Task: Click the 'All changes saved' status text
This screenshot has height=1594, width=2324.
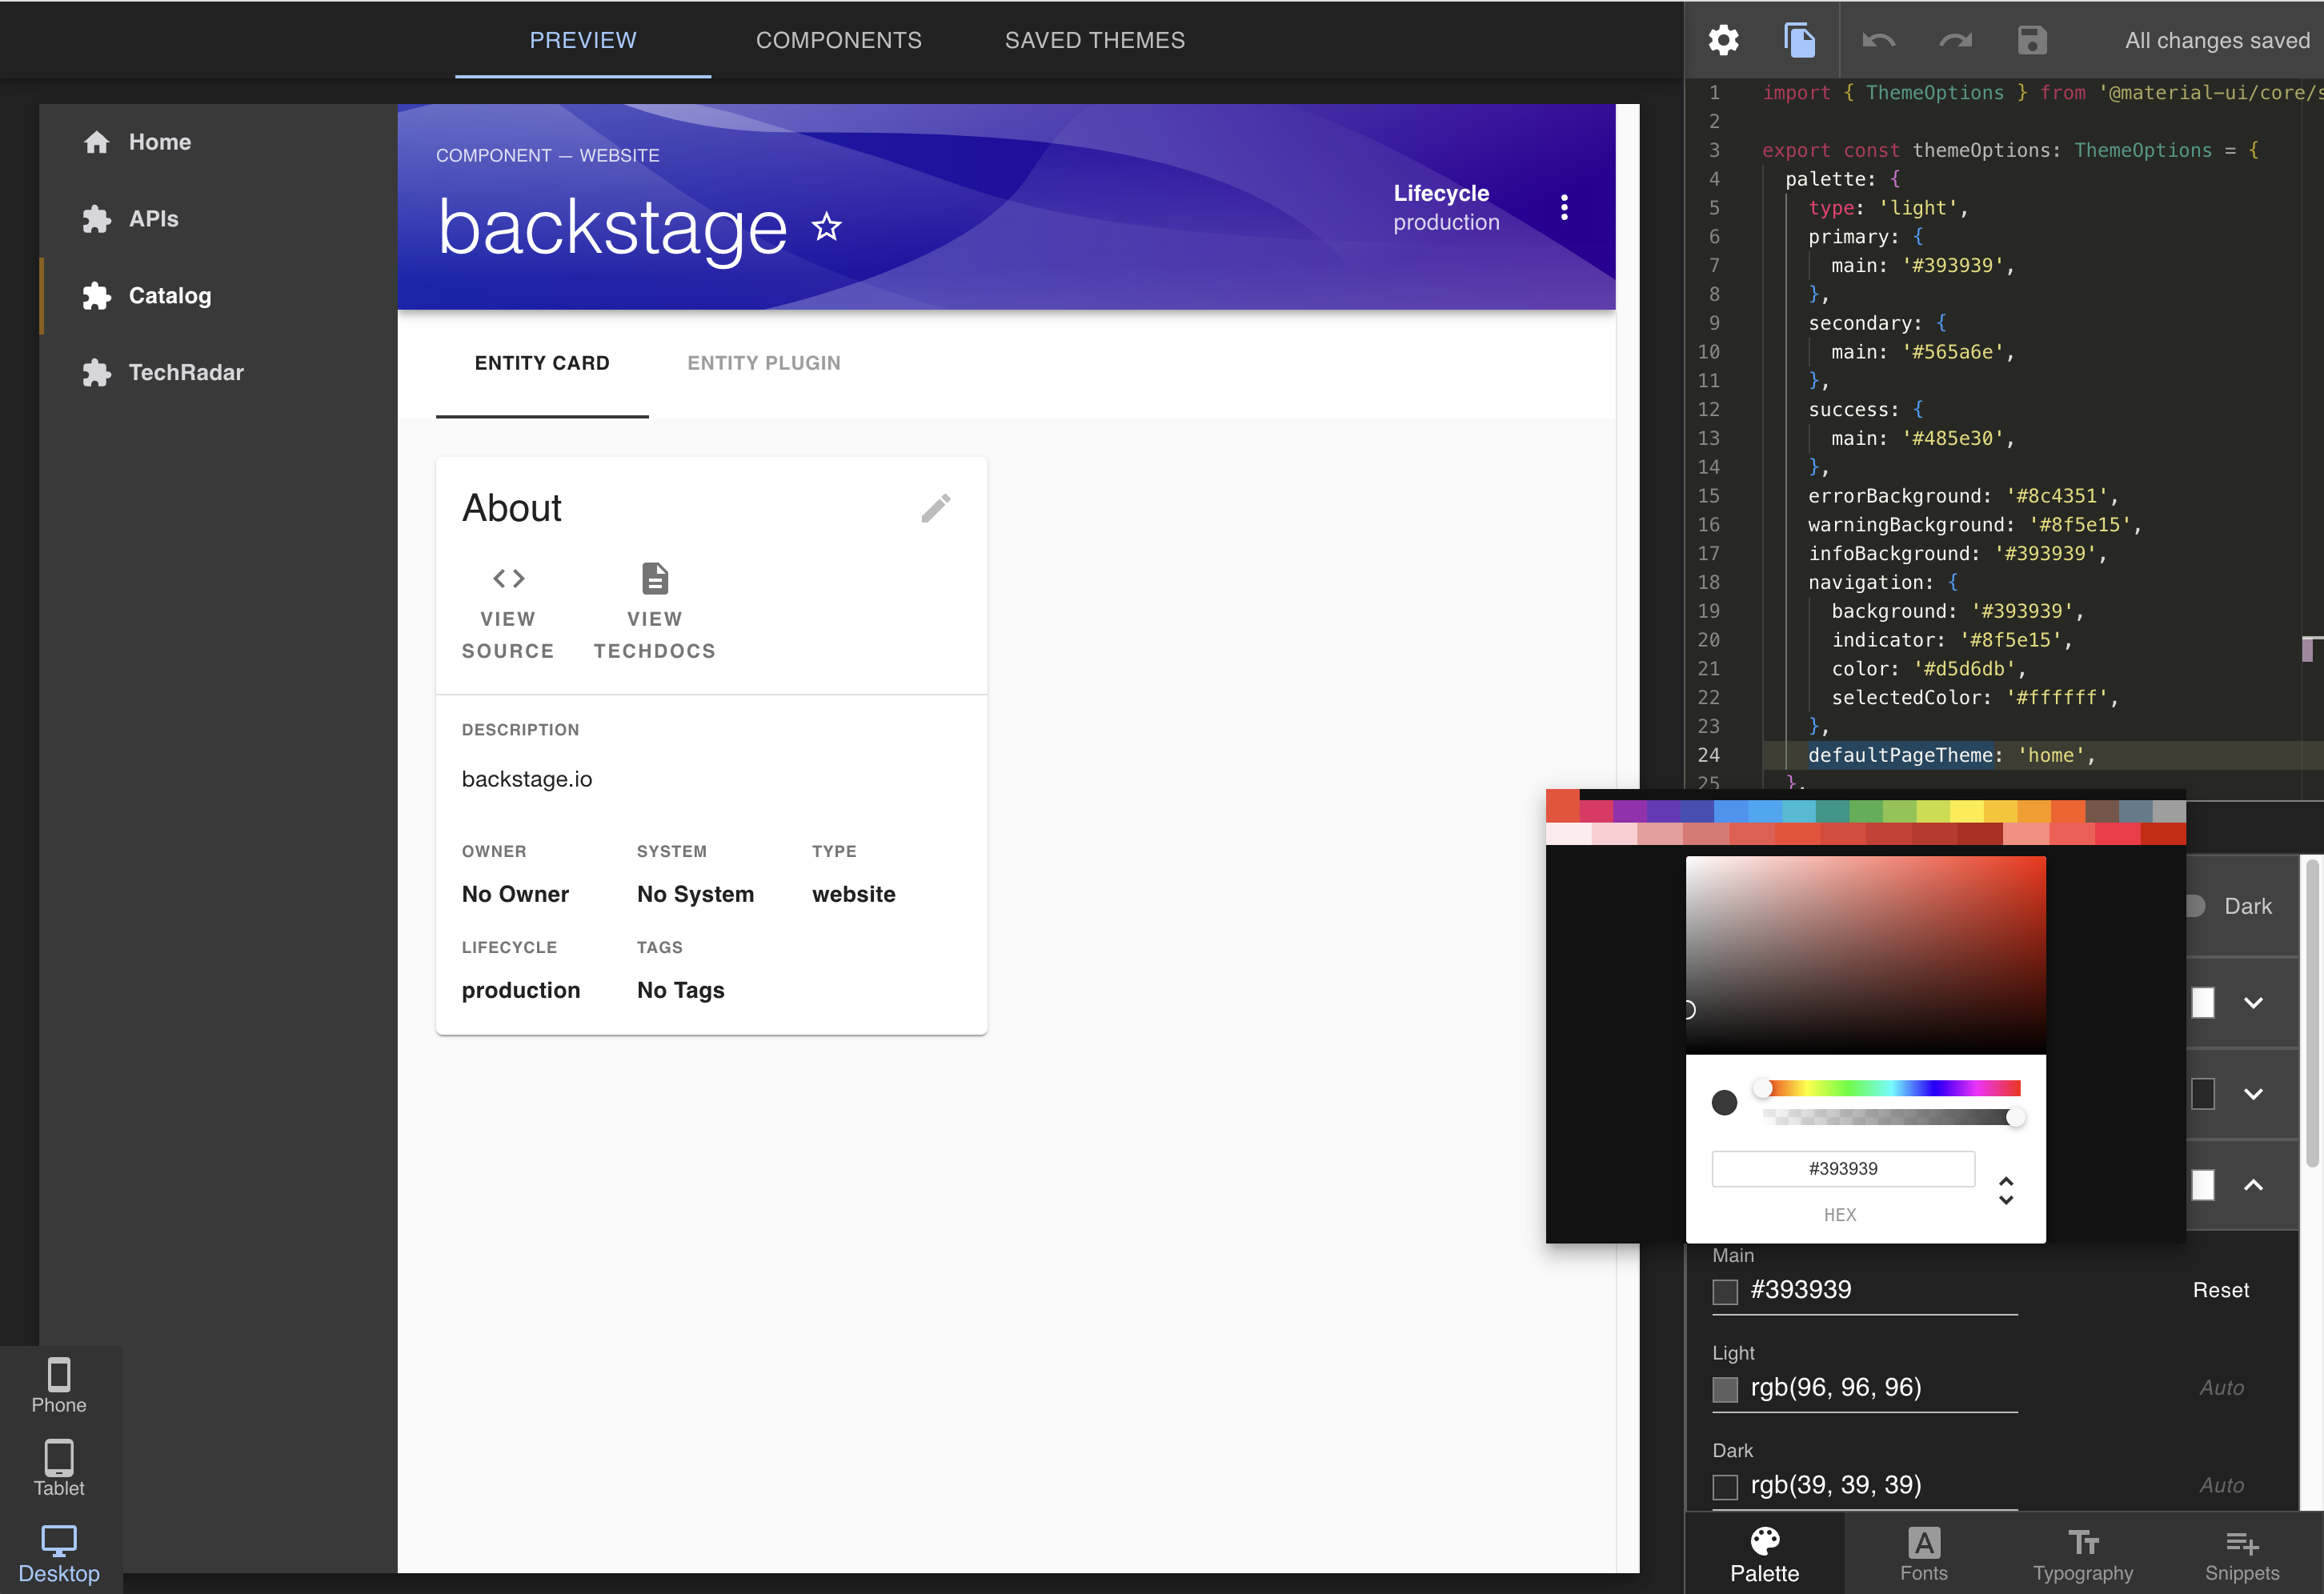Action: click(2217, 40)
